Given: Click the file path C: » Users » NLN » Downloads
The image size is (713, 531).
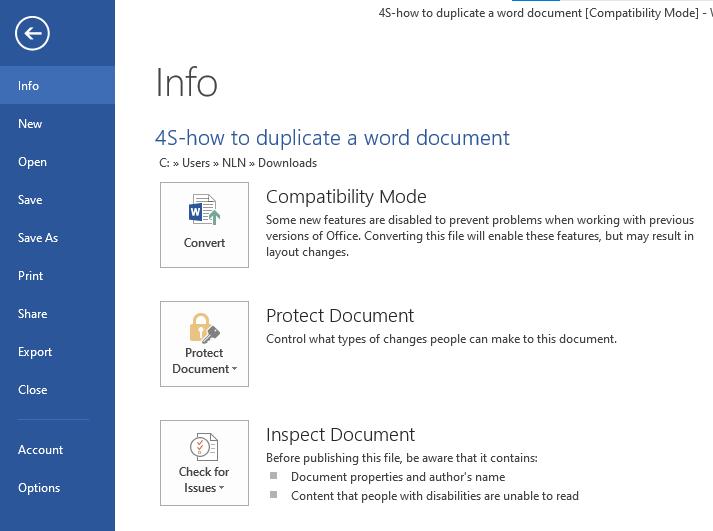Looking at the screenshot, I should pos(238,163).
